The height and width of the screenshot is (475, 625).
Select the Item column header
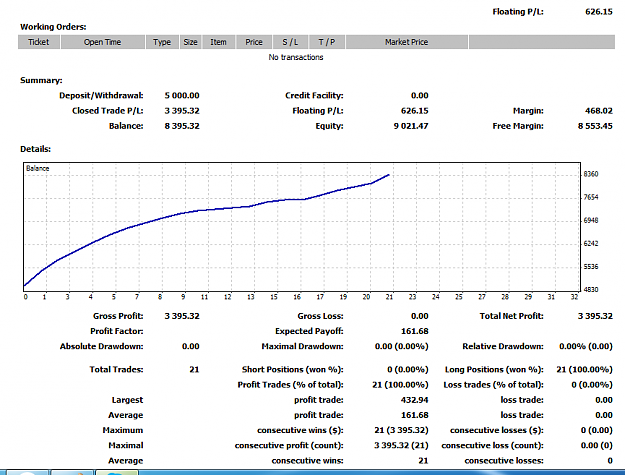click(x=218, y=42)
